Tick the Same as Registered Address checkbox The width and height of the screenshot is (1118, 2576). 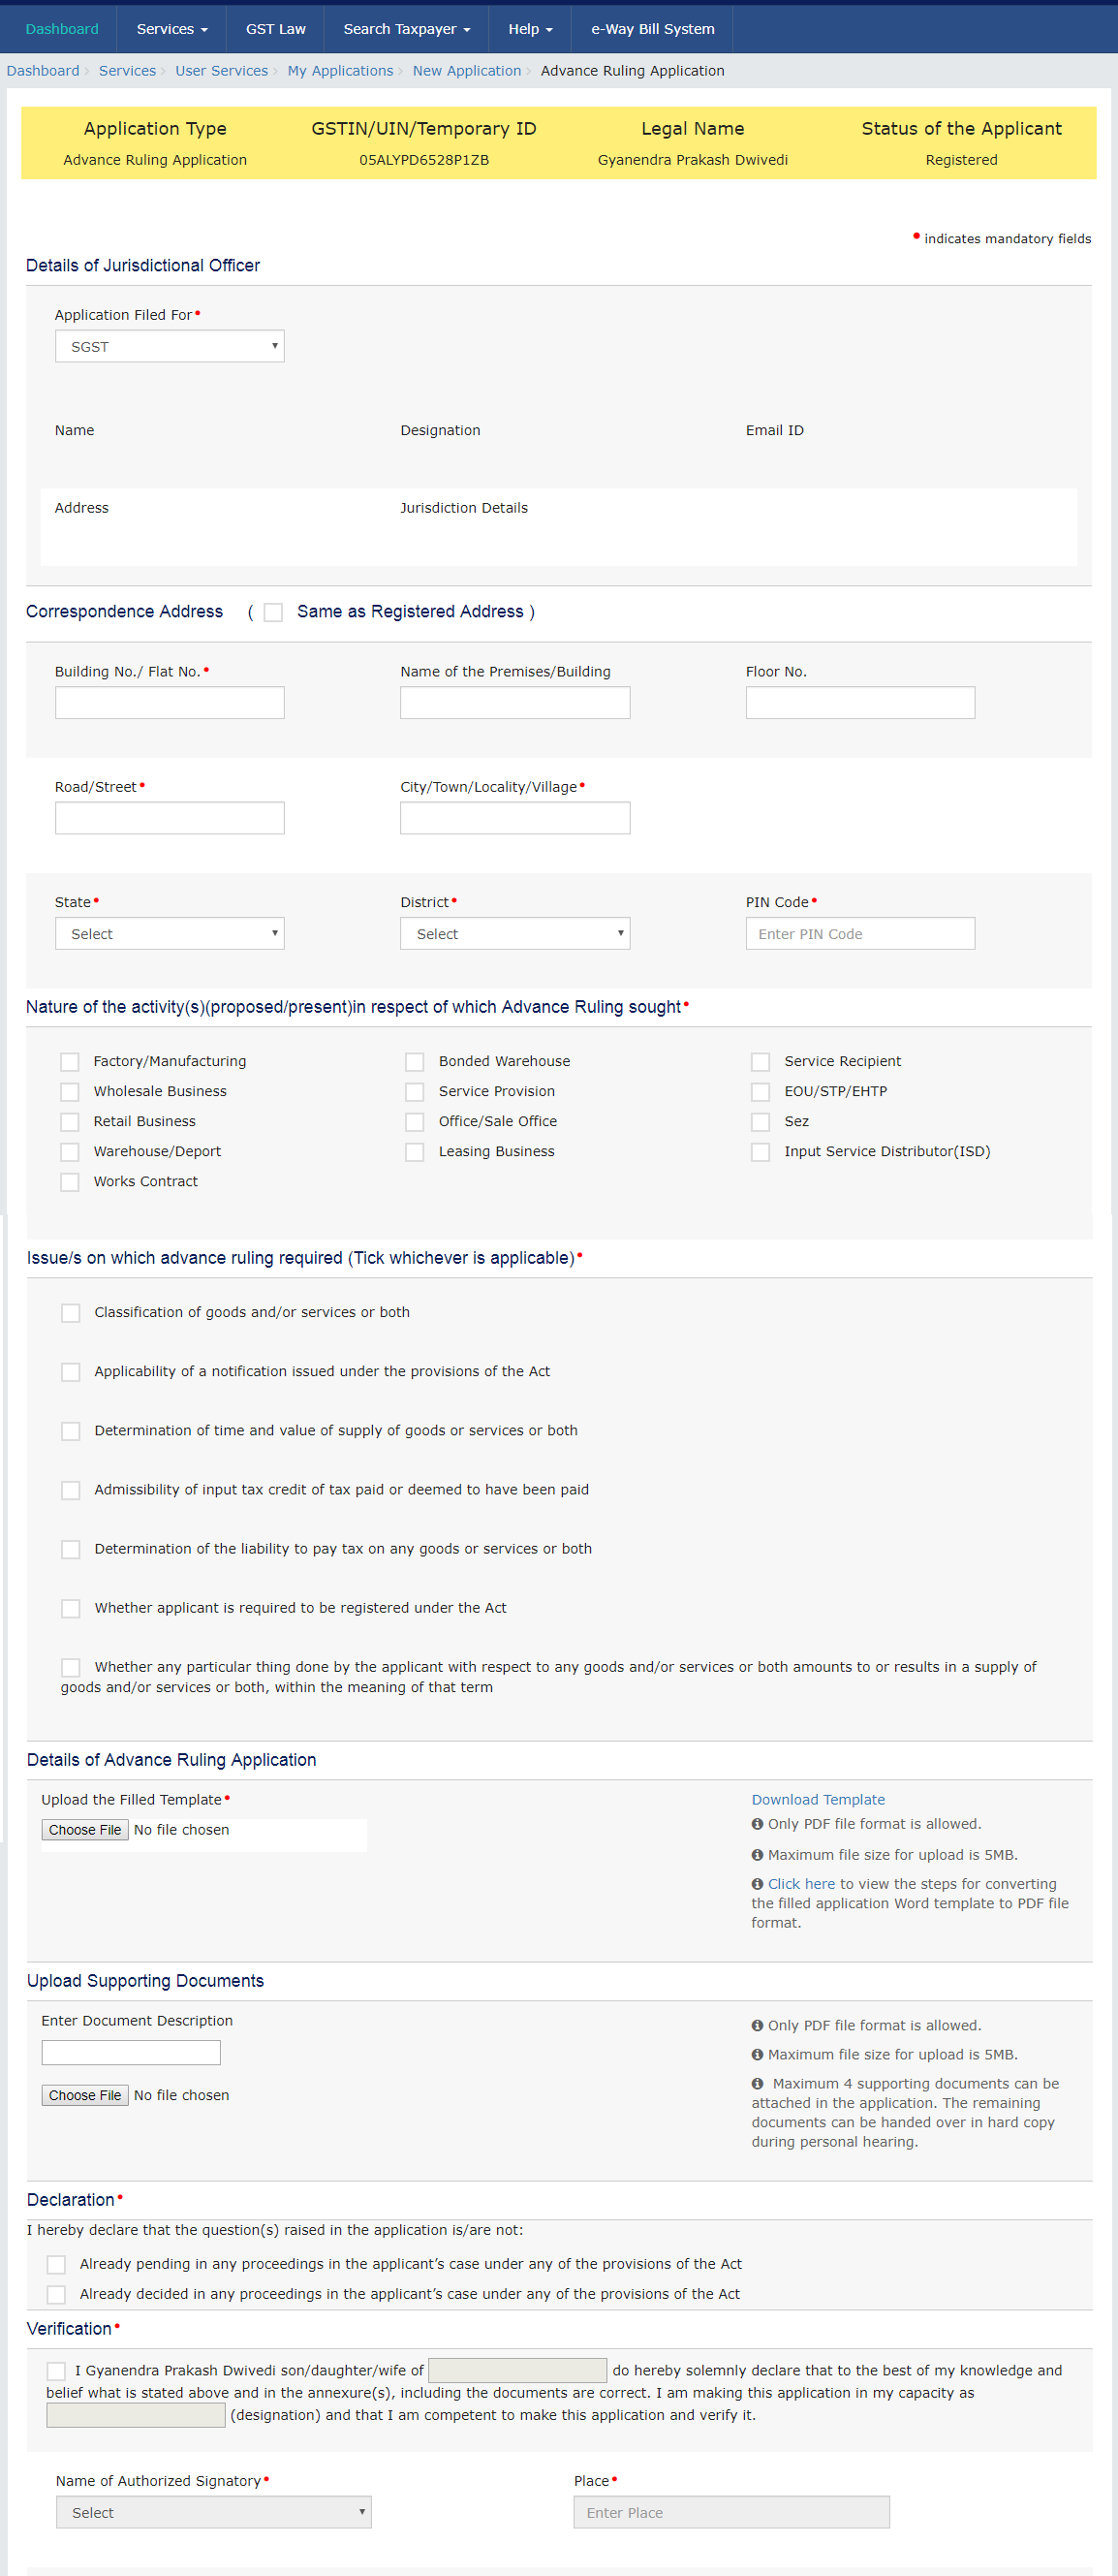pos(273,612)
